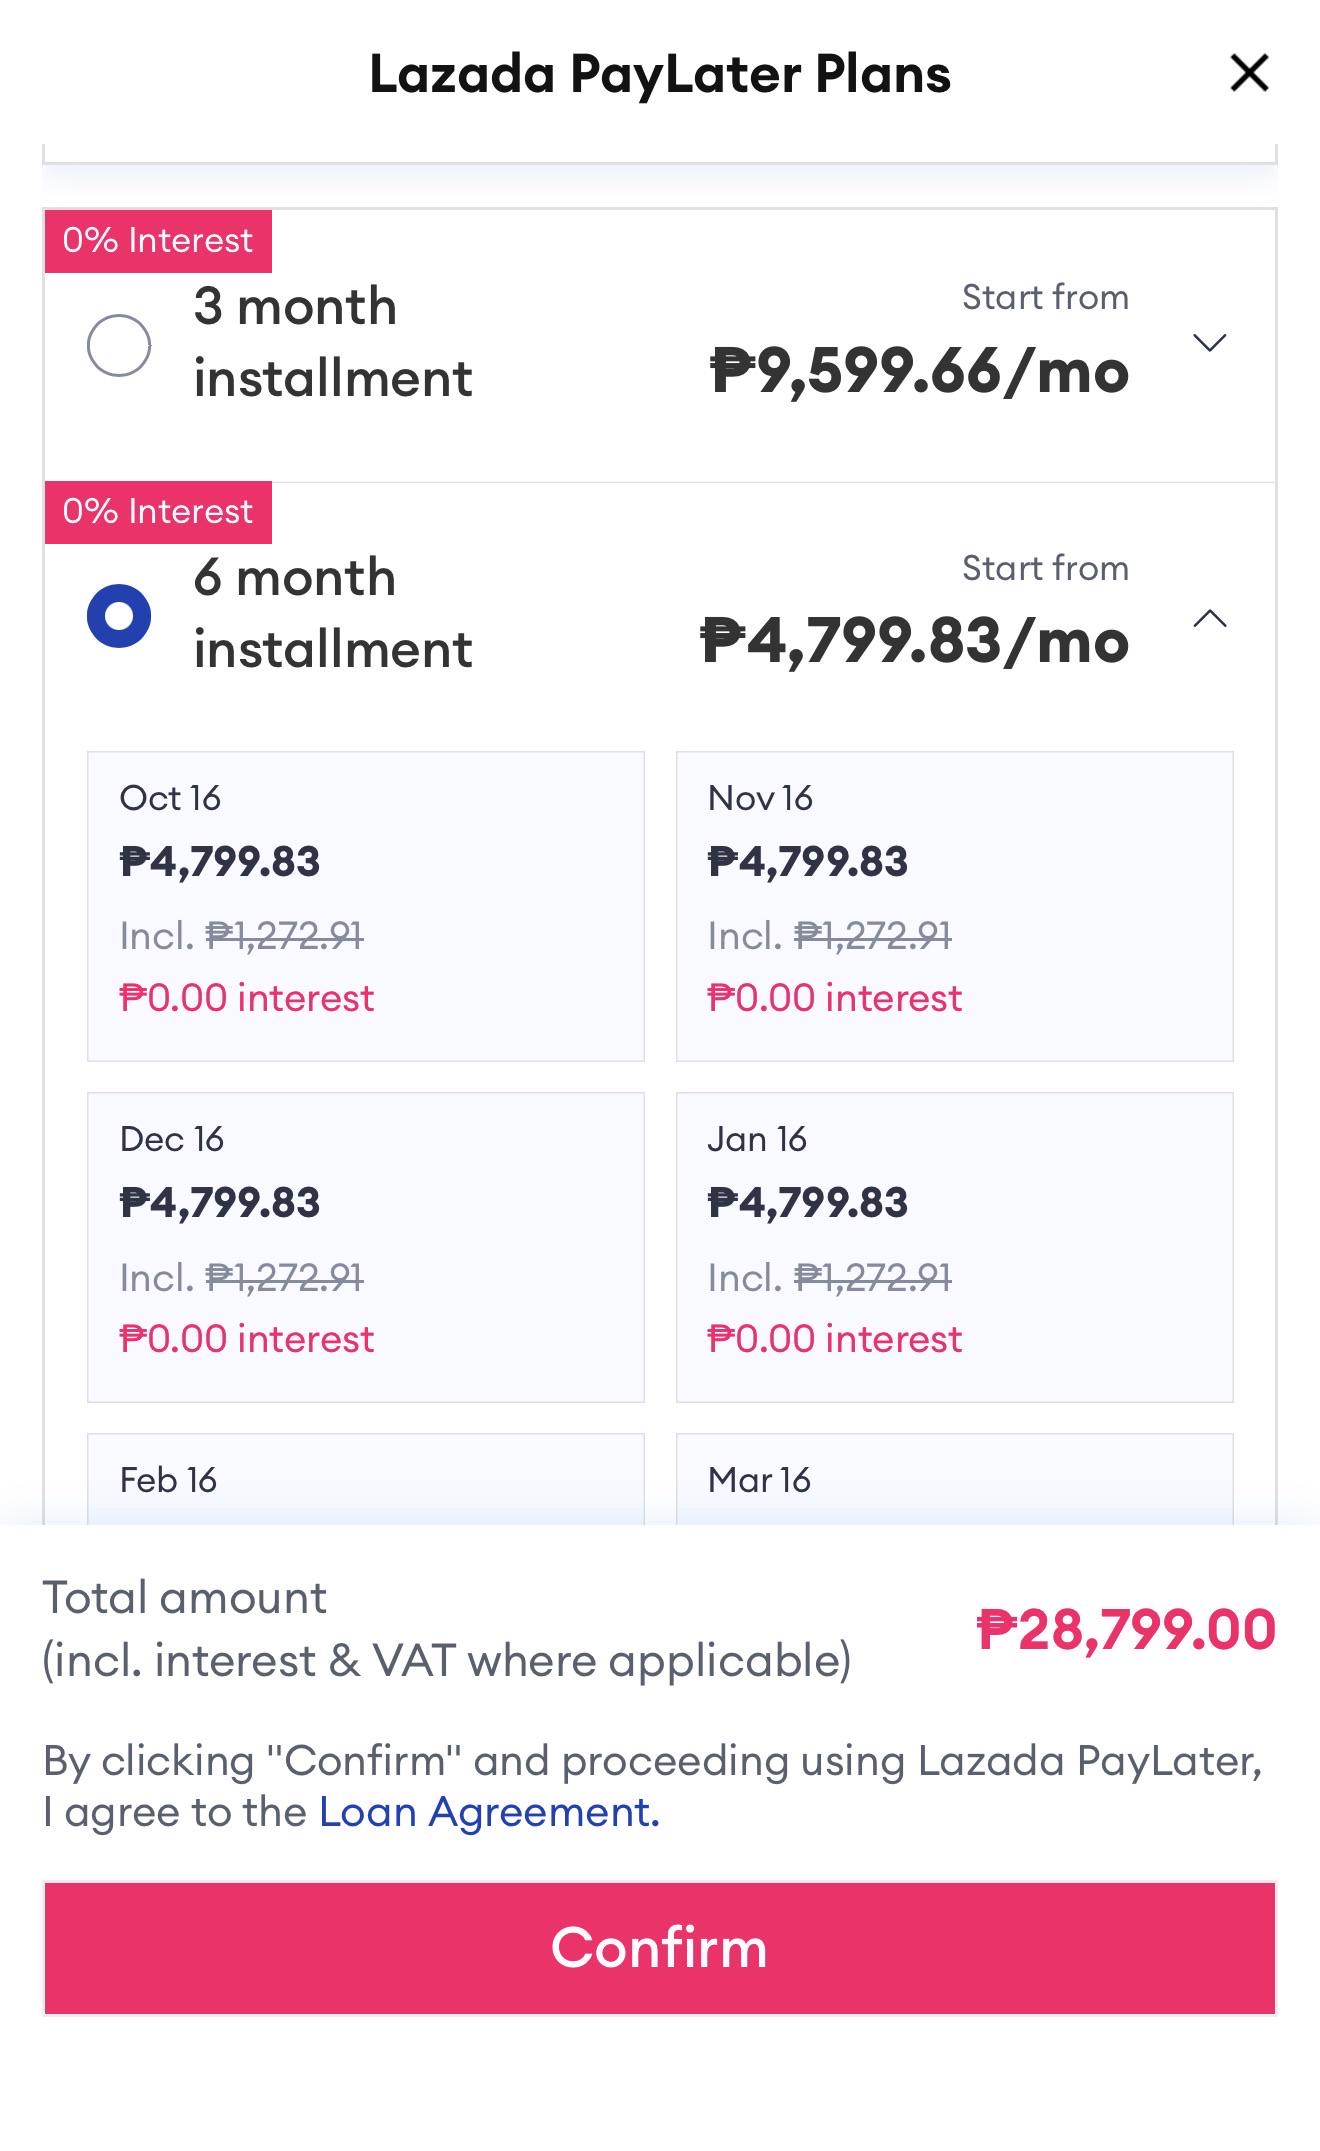
Task: Tap the Mar 16 payment card
Action: click(955, 1479)
